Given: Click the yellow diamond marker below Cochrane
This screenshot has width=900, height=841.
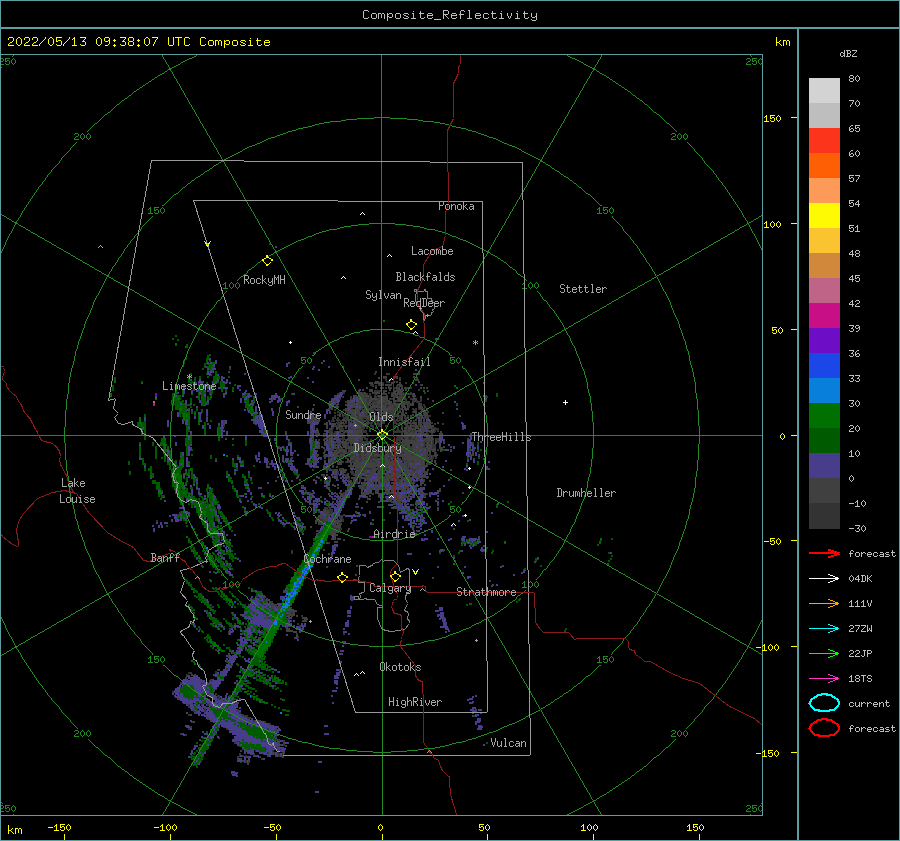Looking at the screenshot, I should (x=343, y=578).
